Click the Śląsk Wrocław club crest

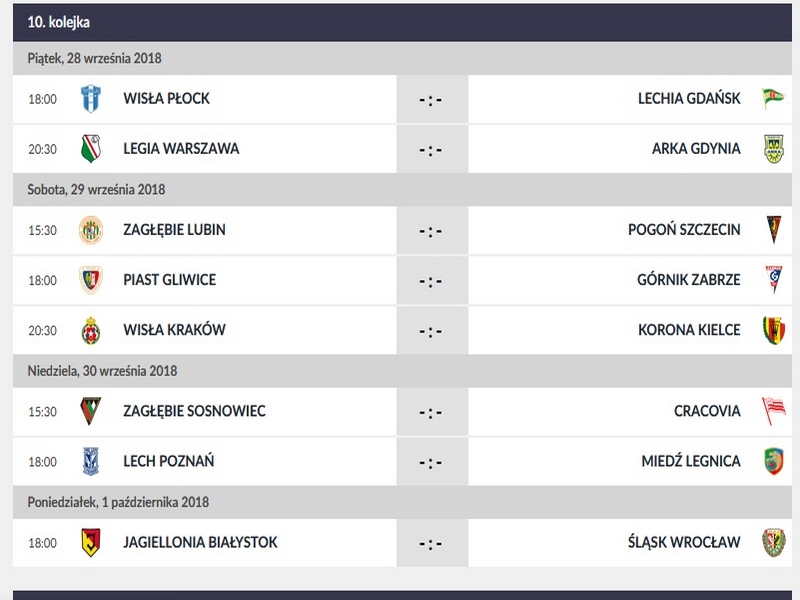773,543
